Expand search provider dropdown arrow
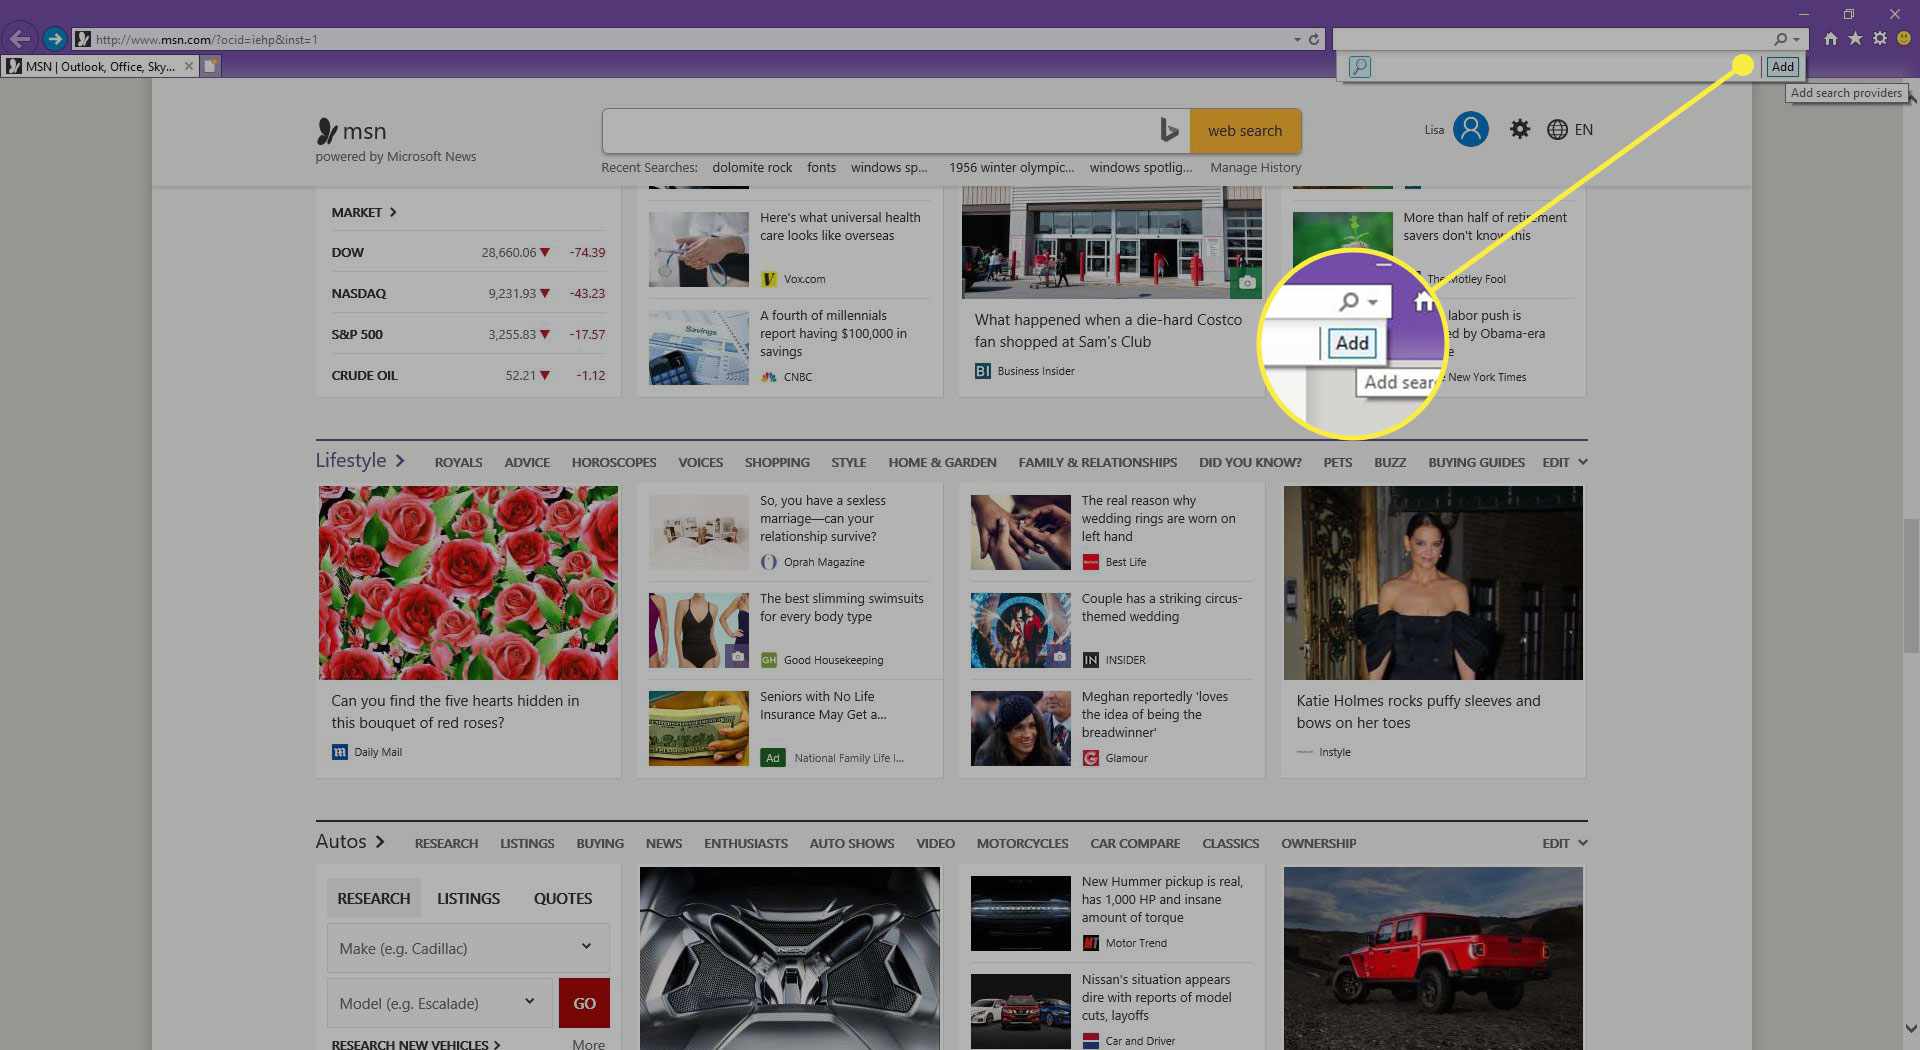This screenshot has width=1920, height=1050. point(1797,40)
